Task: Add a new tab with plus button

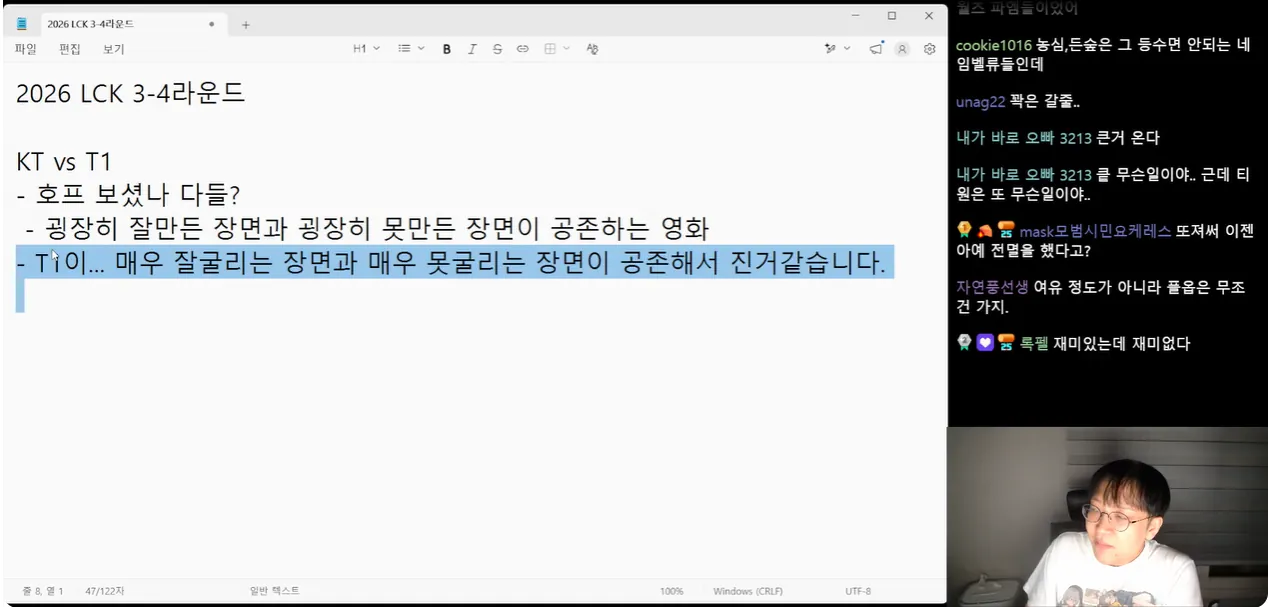Action: pyautogui.click(x=246, y=24)
